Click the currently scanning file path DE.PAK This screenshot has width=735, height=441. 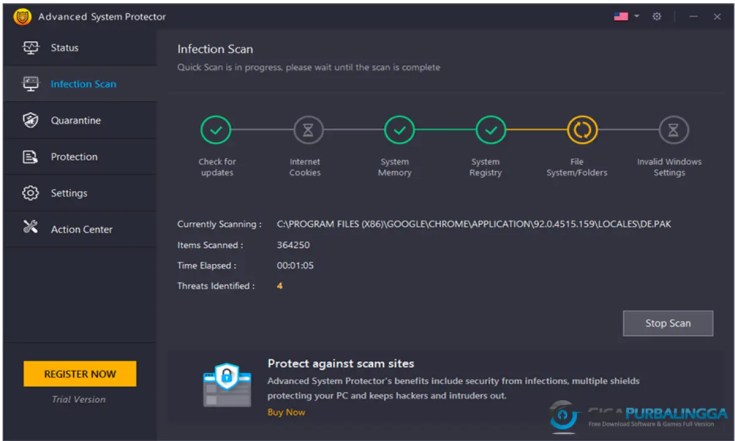coord(473,224)
